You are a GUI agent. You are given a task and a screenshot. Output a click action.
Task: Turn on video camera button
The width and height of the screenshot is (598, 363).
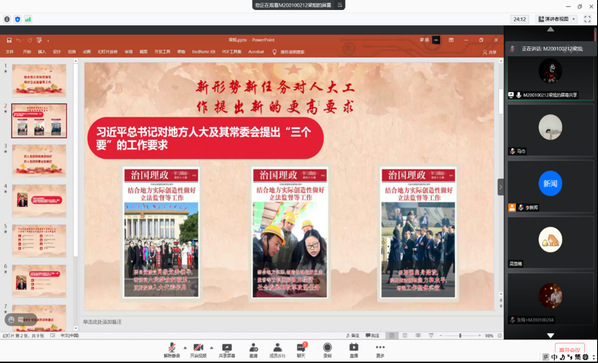(x=198, y=350)
